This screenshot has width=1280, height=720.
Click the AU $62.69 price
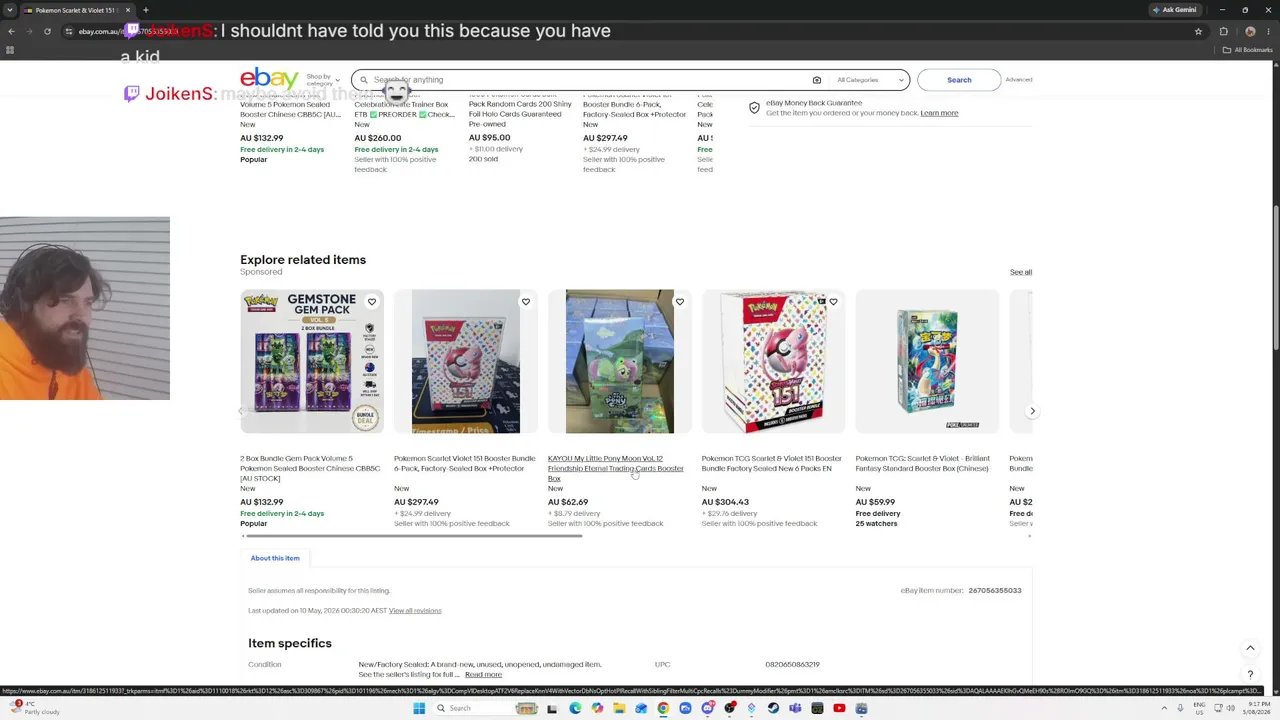(x=568, y=502)
